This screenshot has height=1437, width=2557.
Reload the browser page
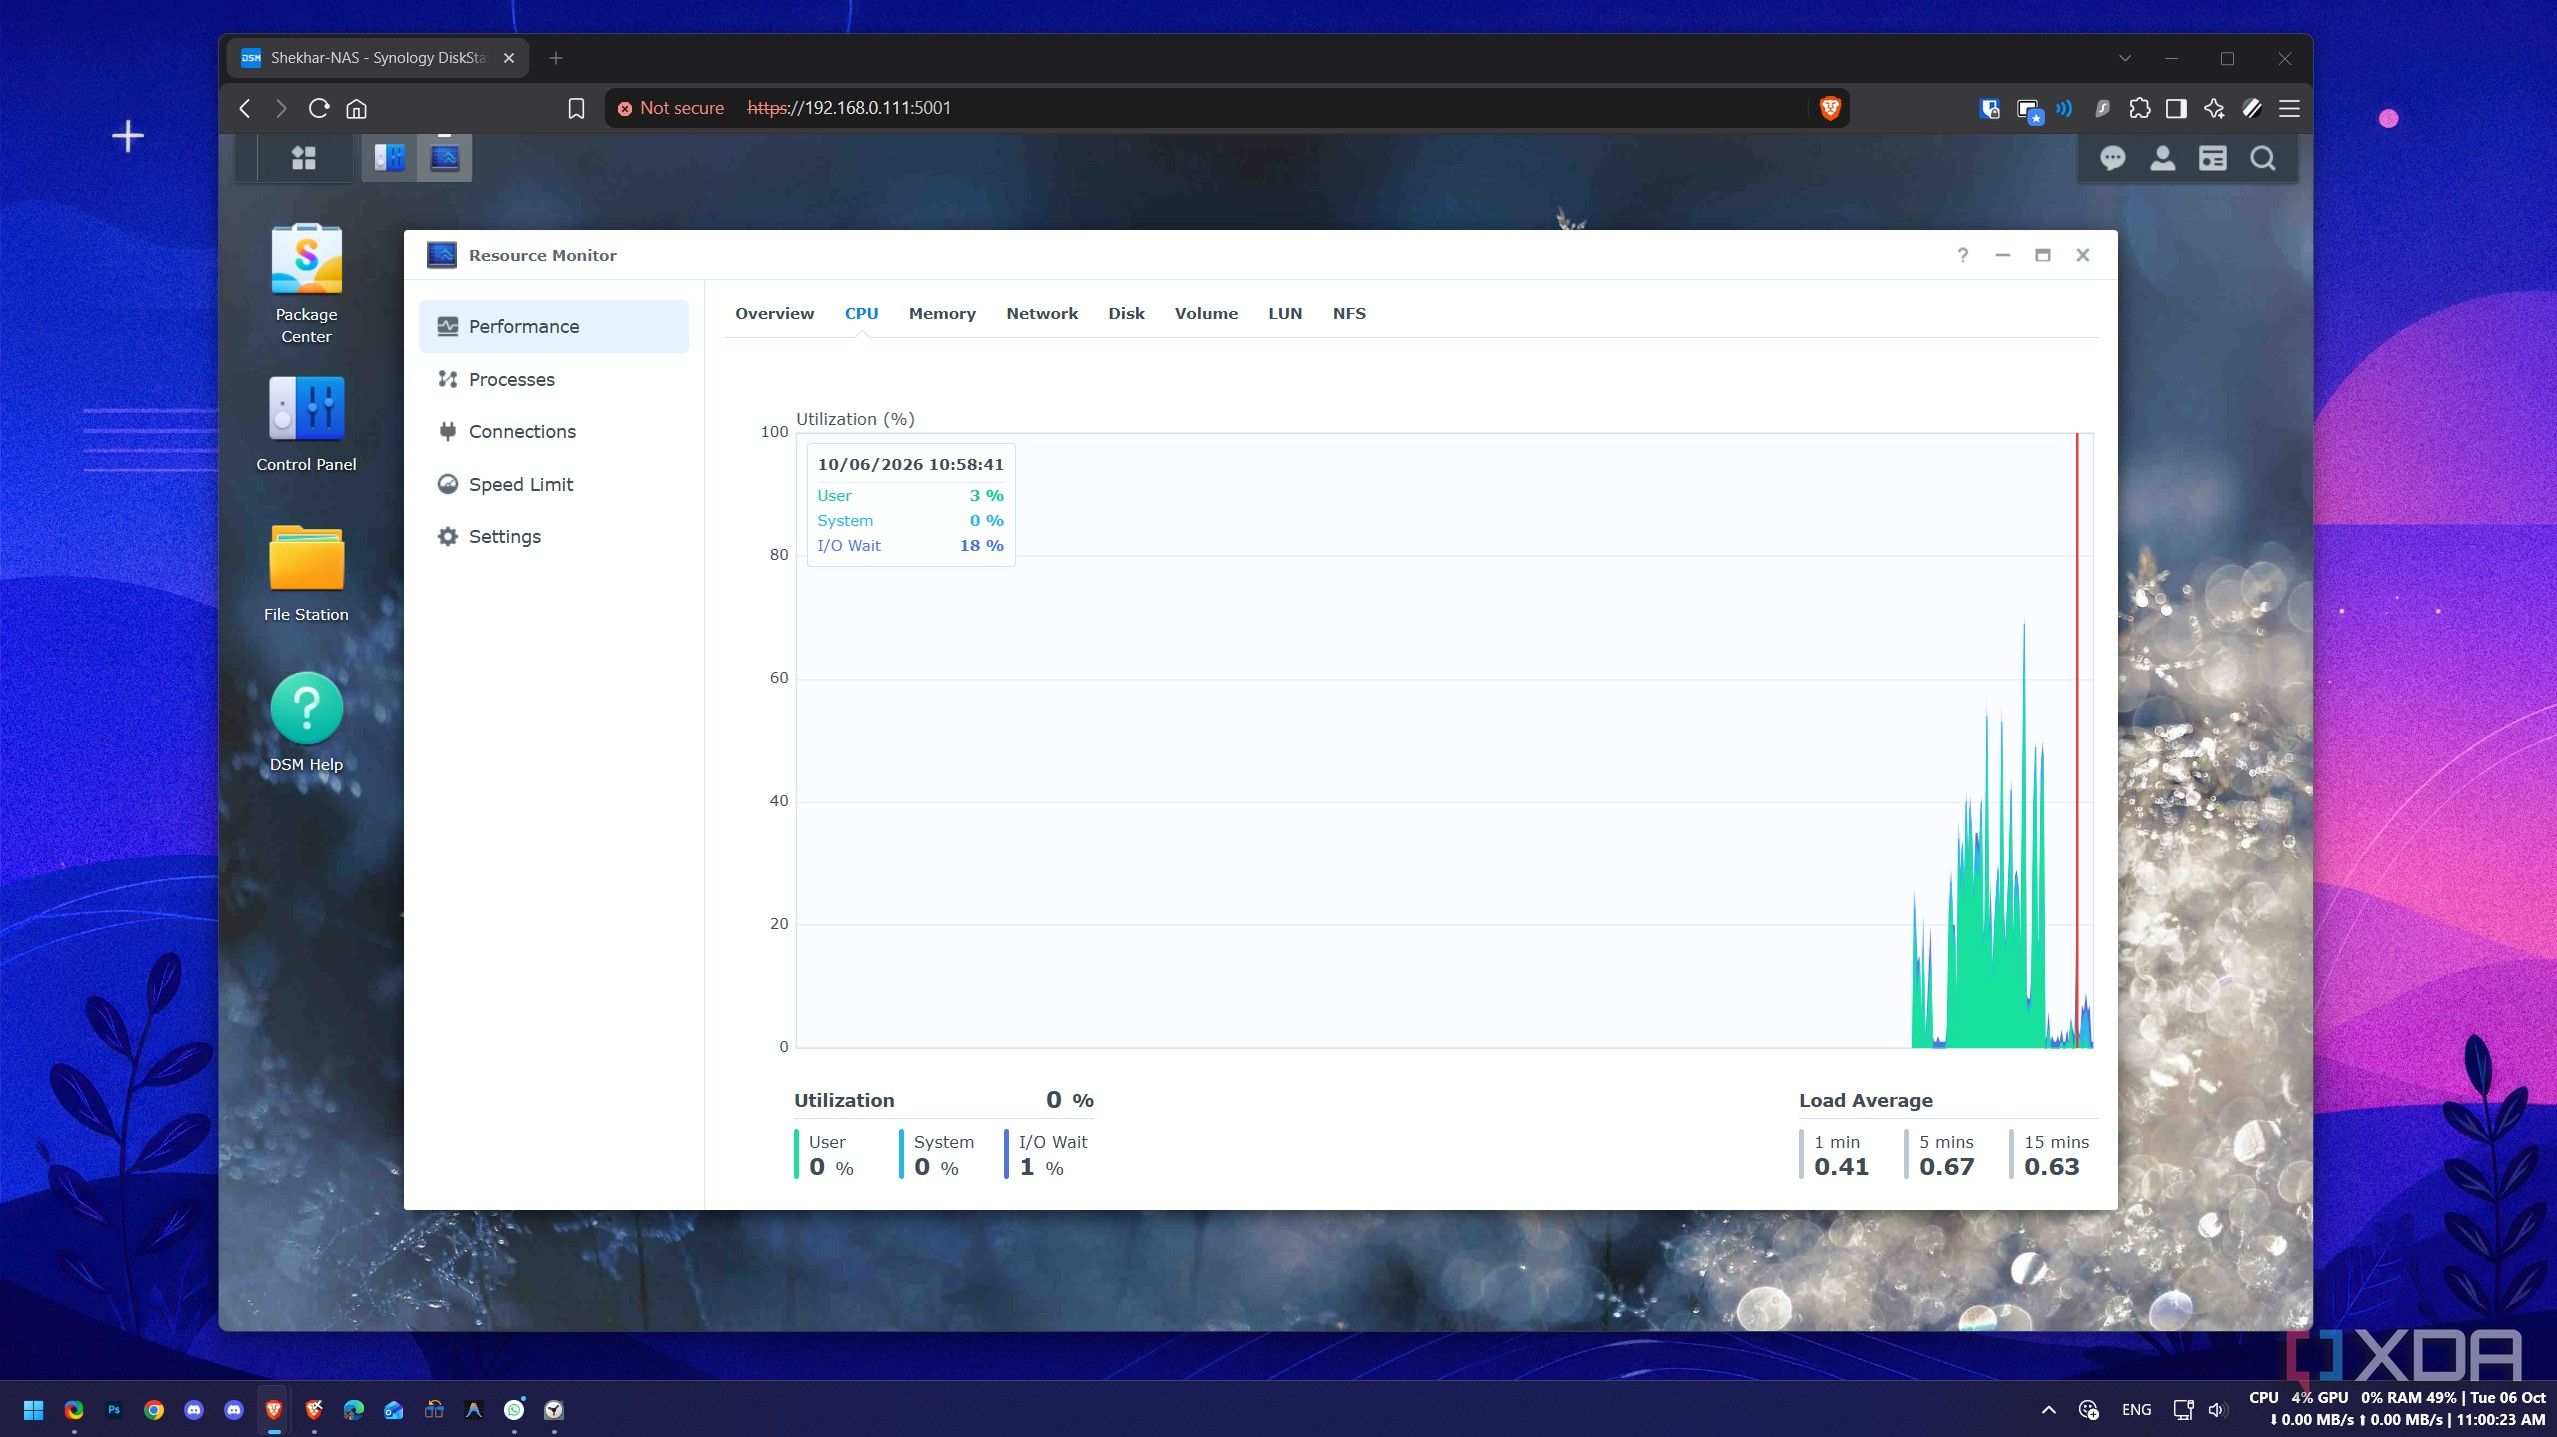(319, 108)
